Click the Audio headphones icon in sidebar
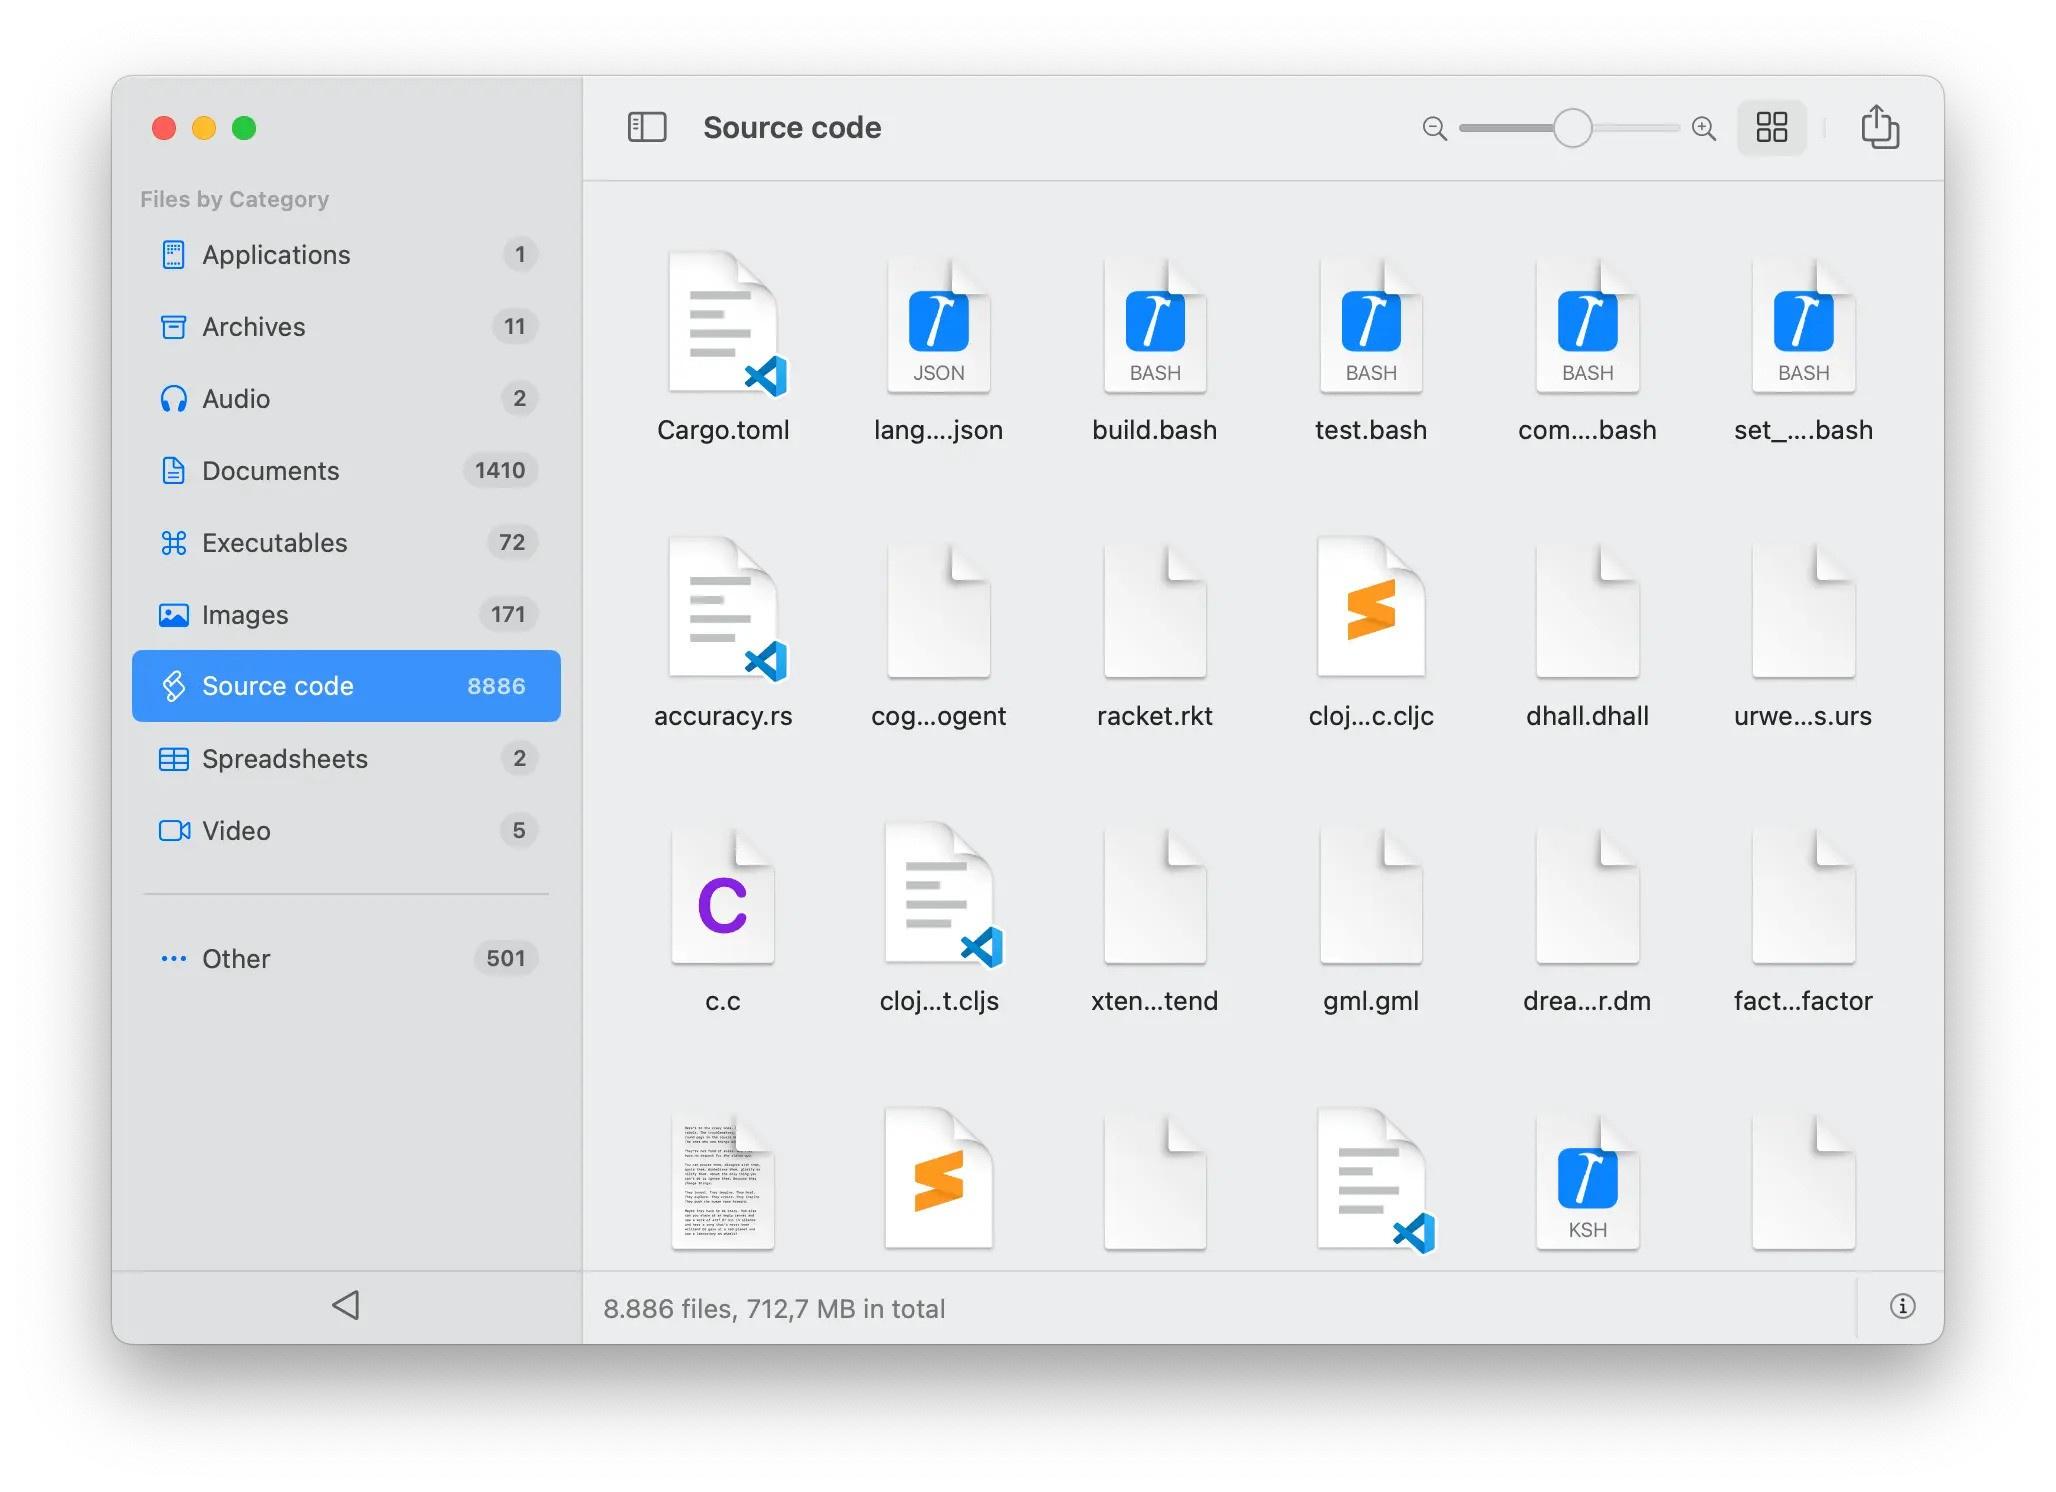 (175, 398)
